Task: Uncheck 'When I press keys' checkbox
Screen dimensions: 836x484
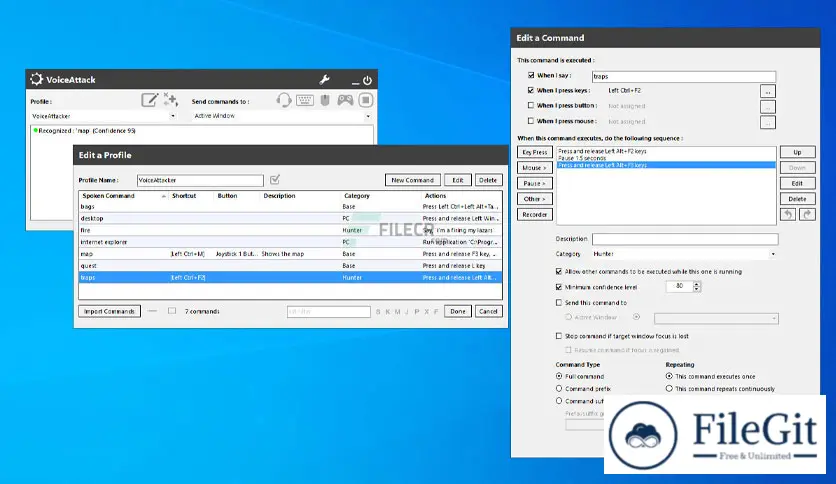Action: (x=531, y=90)
